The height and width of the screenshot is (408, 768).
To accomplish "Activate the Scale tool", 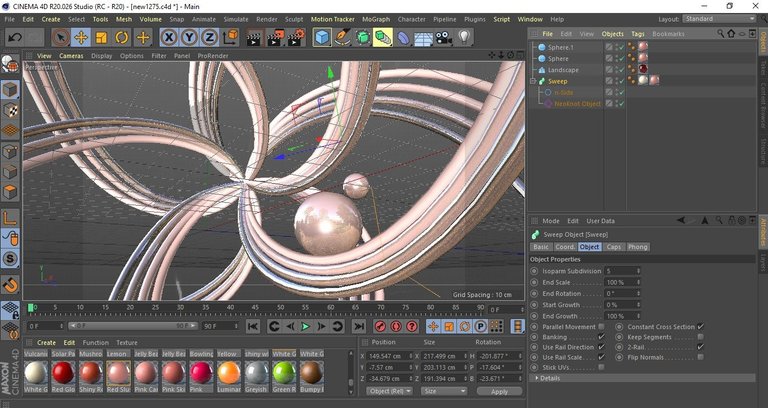I will pos(101,37).
